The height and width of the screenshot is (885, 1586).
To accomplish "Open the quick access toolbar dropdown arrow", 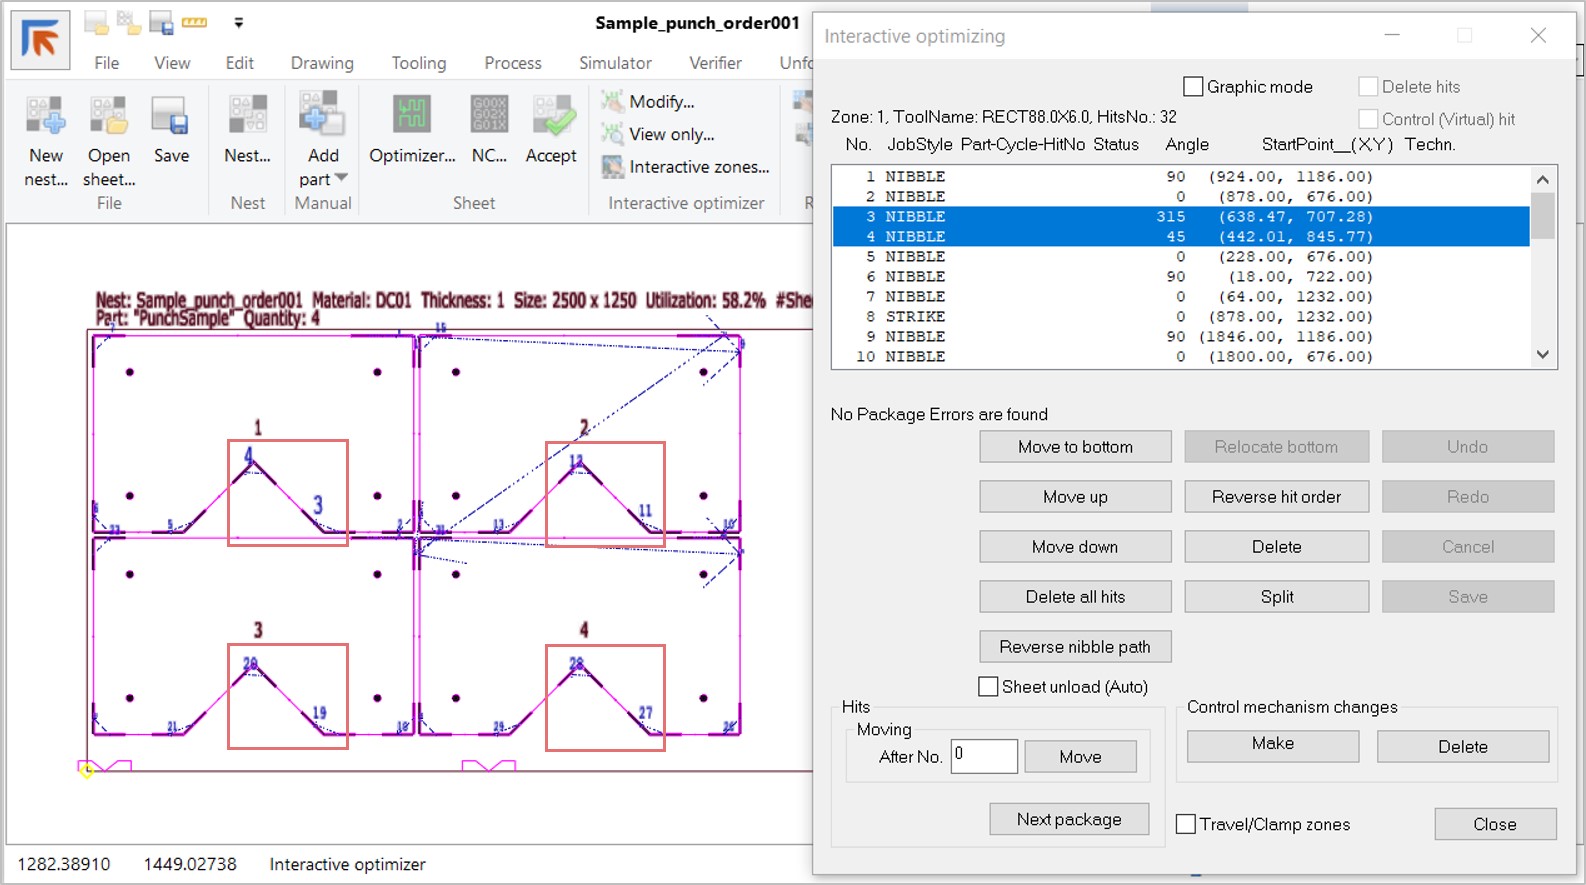I will point(238,22).
